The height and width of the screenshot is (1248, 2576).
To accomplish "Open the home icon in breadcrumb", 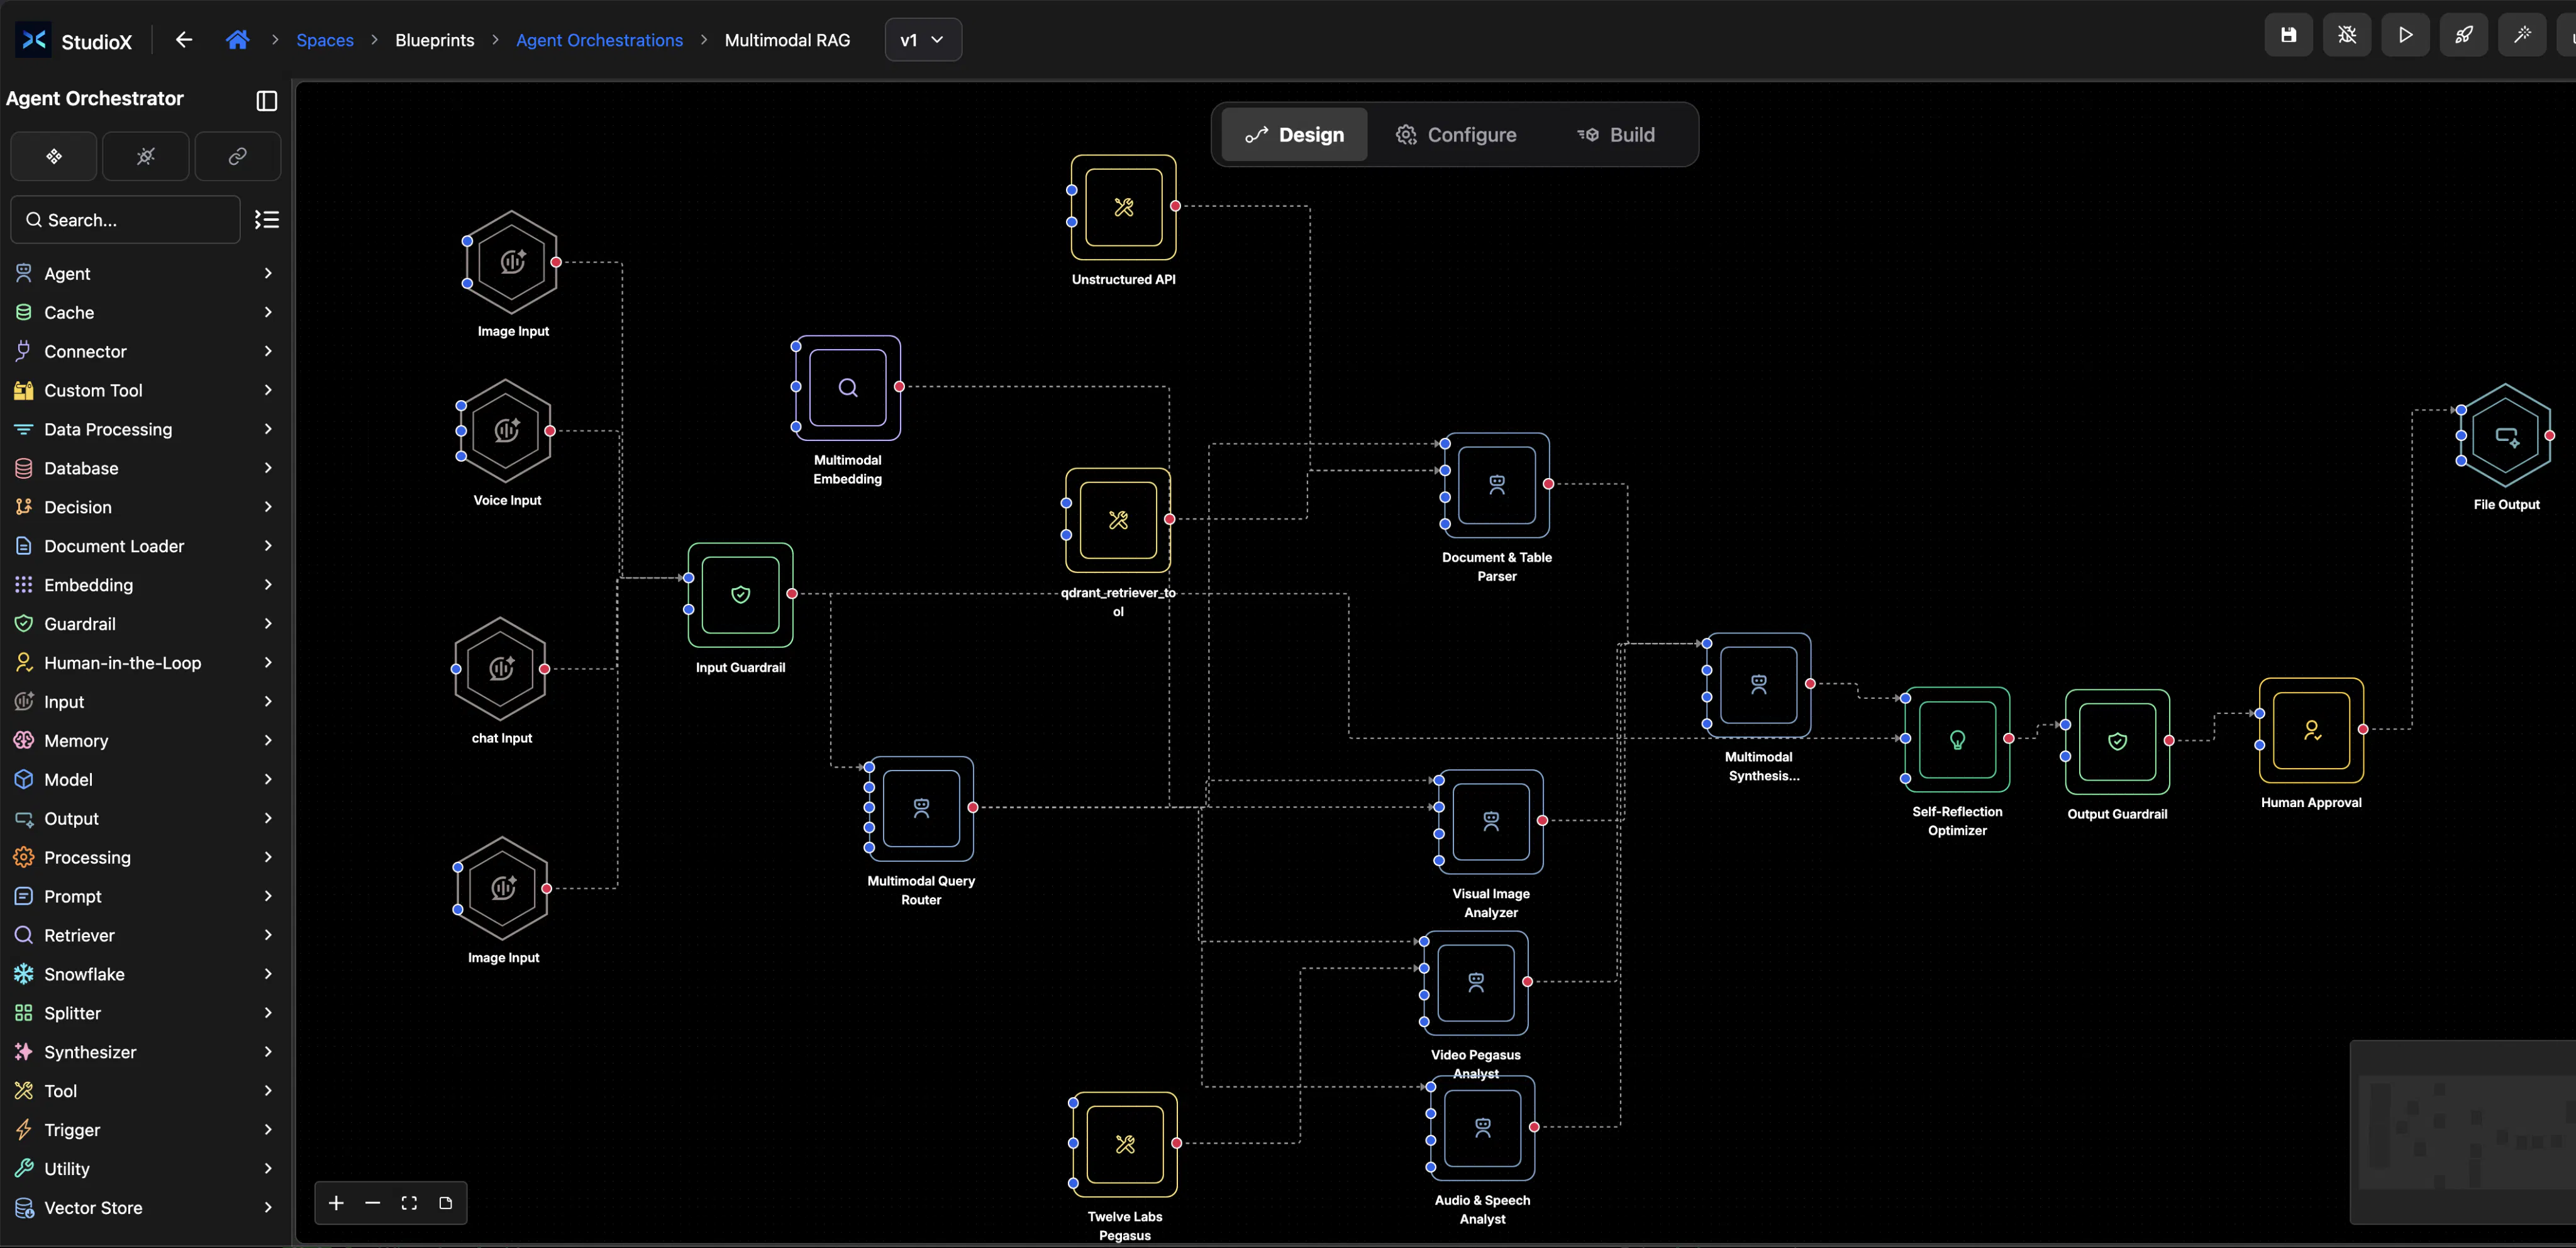I will (x=238, y=40).
